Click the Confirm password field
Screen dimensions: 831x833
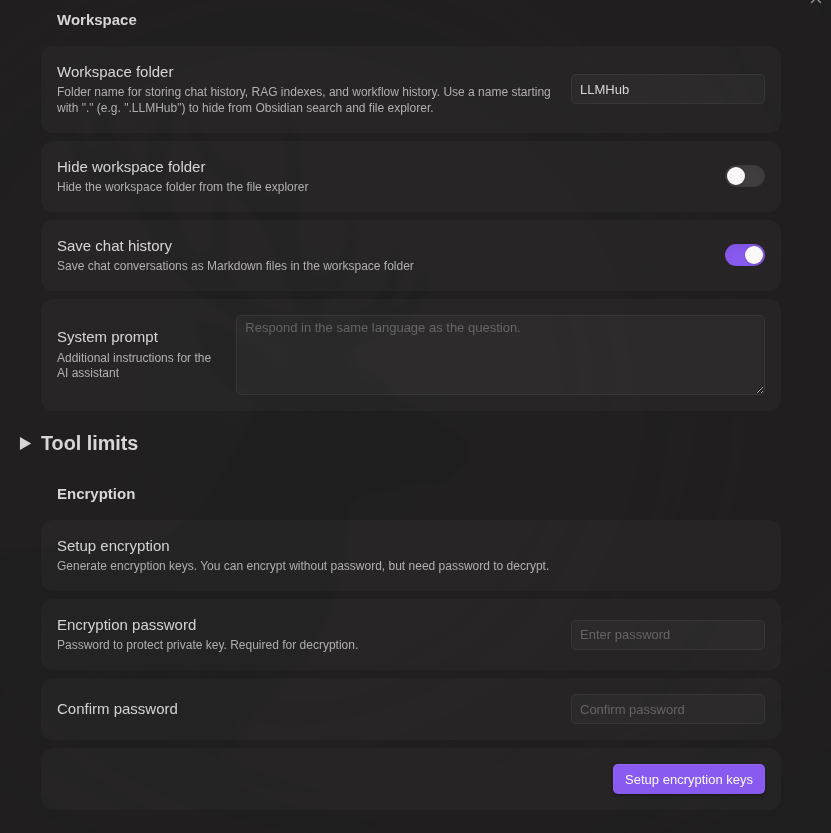pyautogui.click(x=667, y=709)
